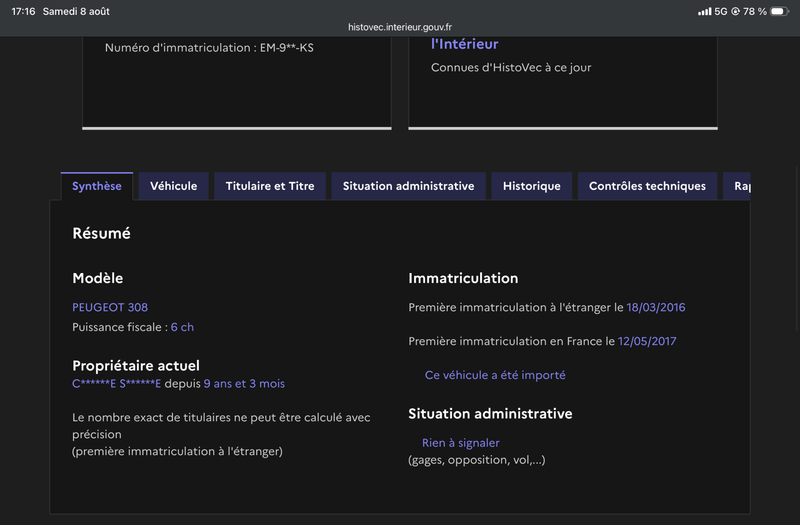Tap the Samedi 8 août date
Viewport: 800px width, 525px height.
coord(76,11)
